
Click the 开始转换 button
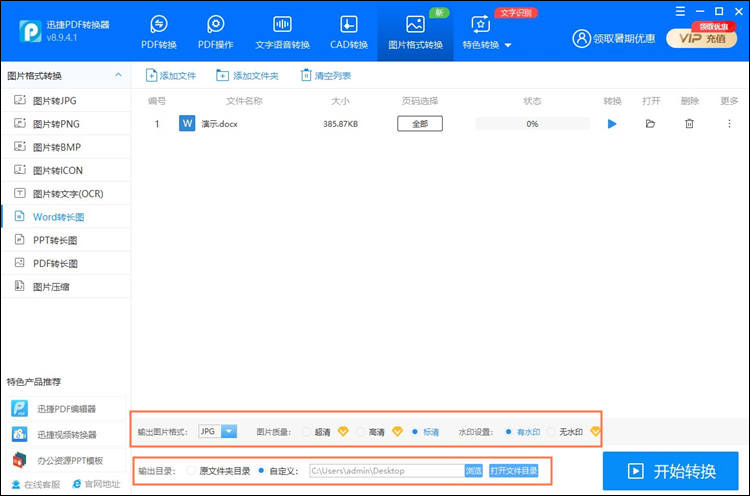tap(671, 471)
